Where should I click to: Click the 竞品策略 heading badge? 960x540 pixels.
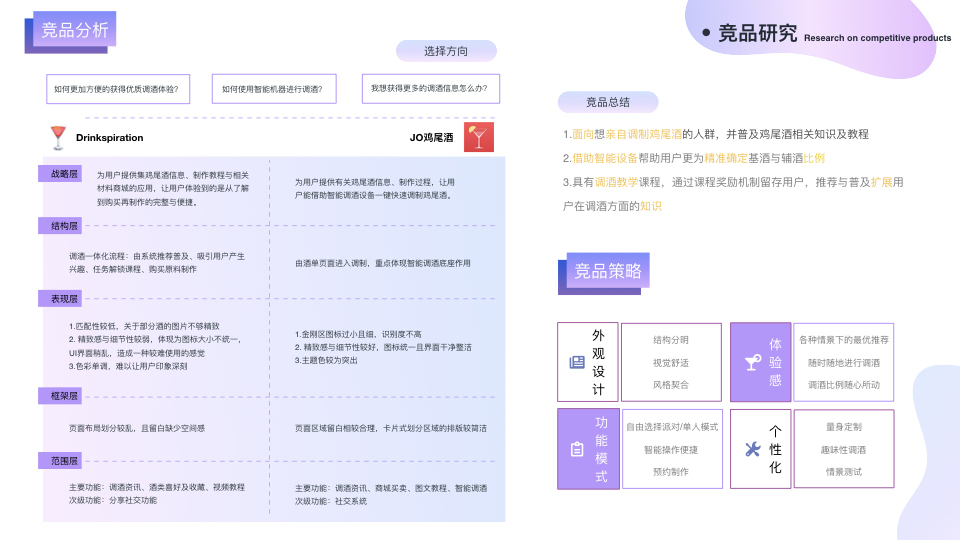coord(608,271)
